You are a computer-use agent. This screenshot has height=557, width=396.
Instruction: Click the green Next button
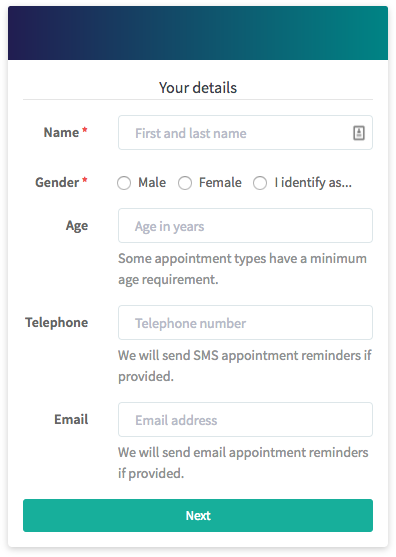coord(198,515)
